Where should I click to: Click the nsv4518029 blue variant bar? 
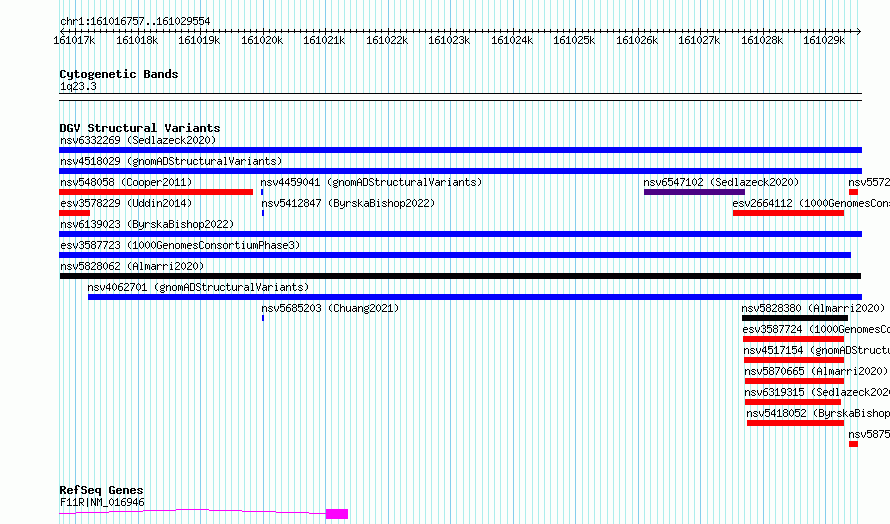[x=460, y=171]
